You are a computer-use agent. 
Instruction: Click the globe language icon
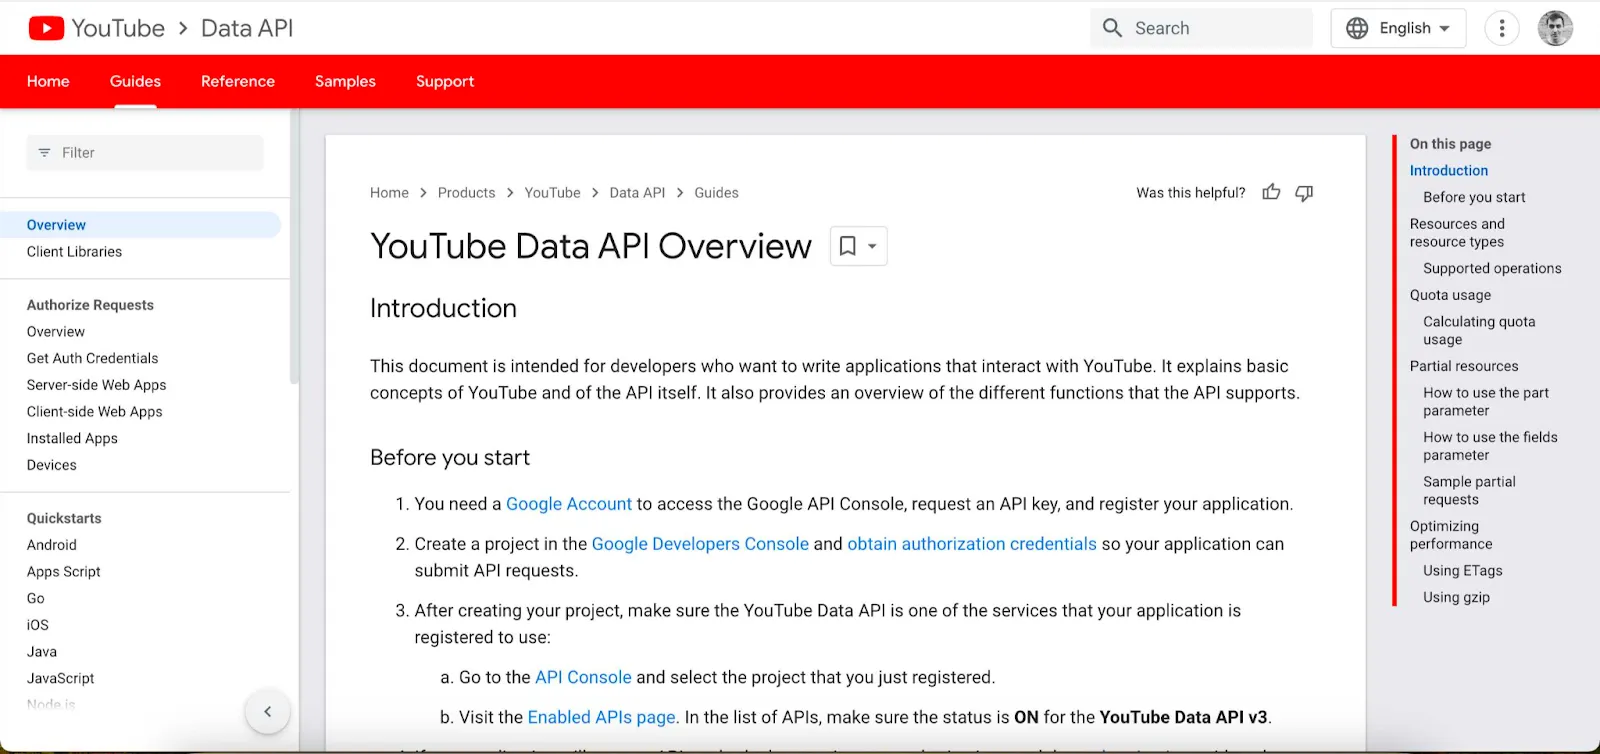coord(1357,28)
